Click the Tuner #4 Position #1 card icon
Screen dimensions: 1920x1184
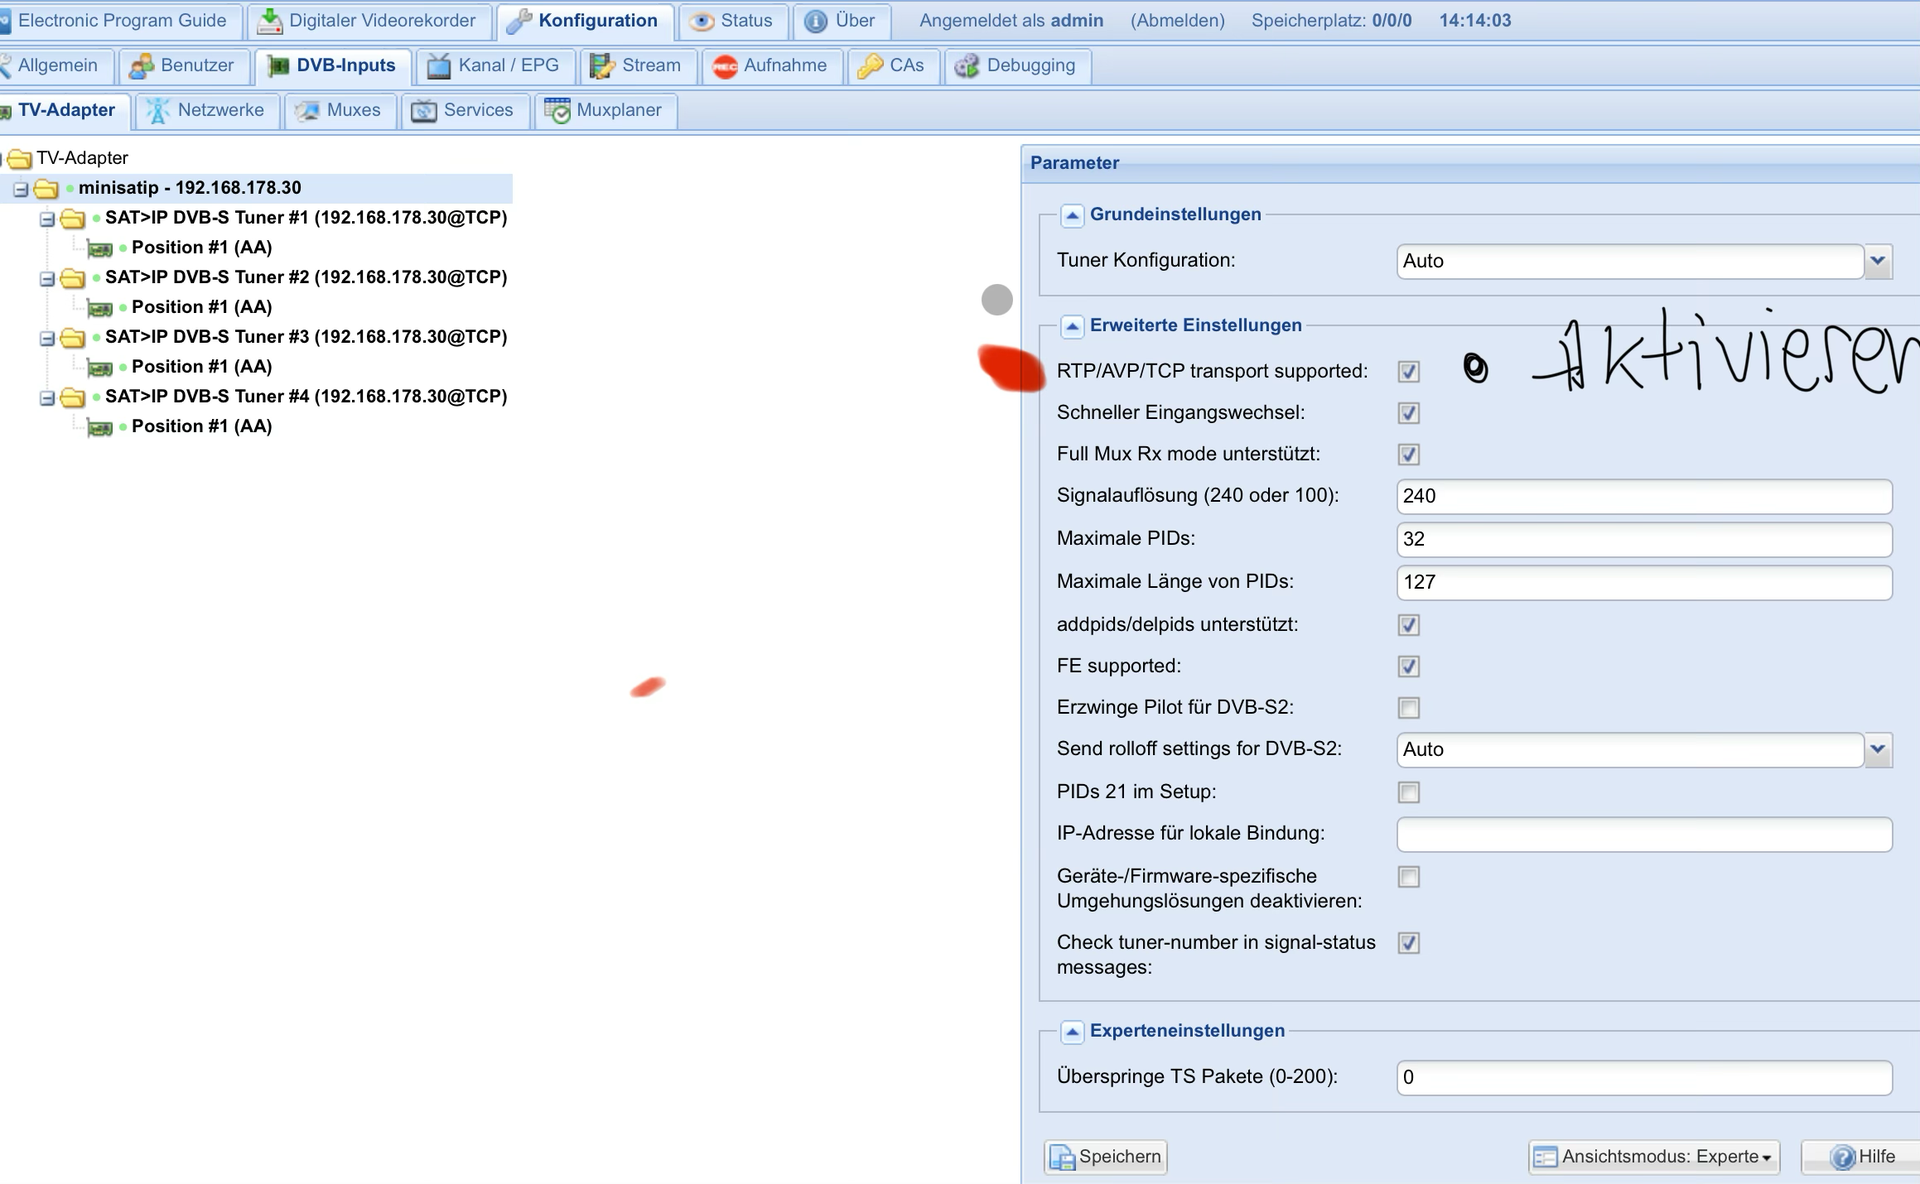tap(100, 427)
